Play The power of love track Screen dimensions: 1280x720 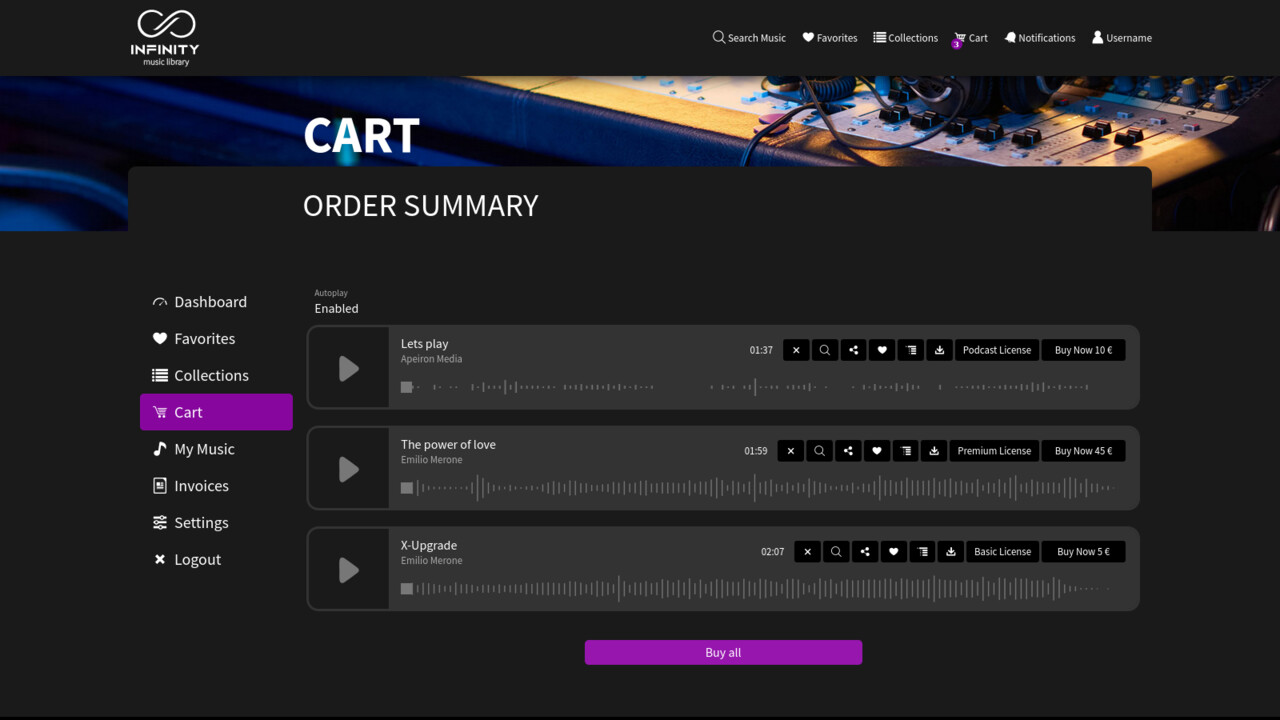click(x=348, y=469)
